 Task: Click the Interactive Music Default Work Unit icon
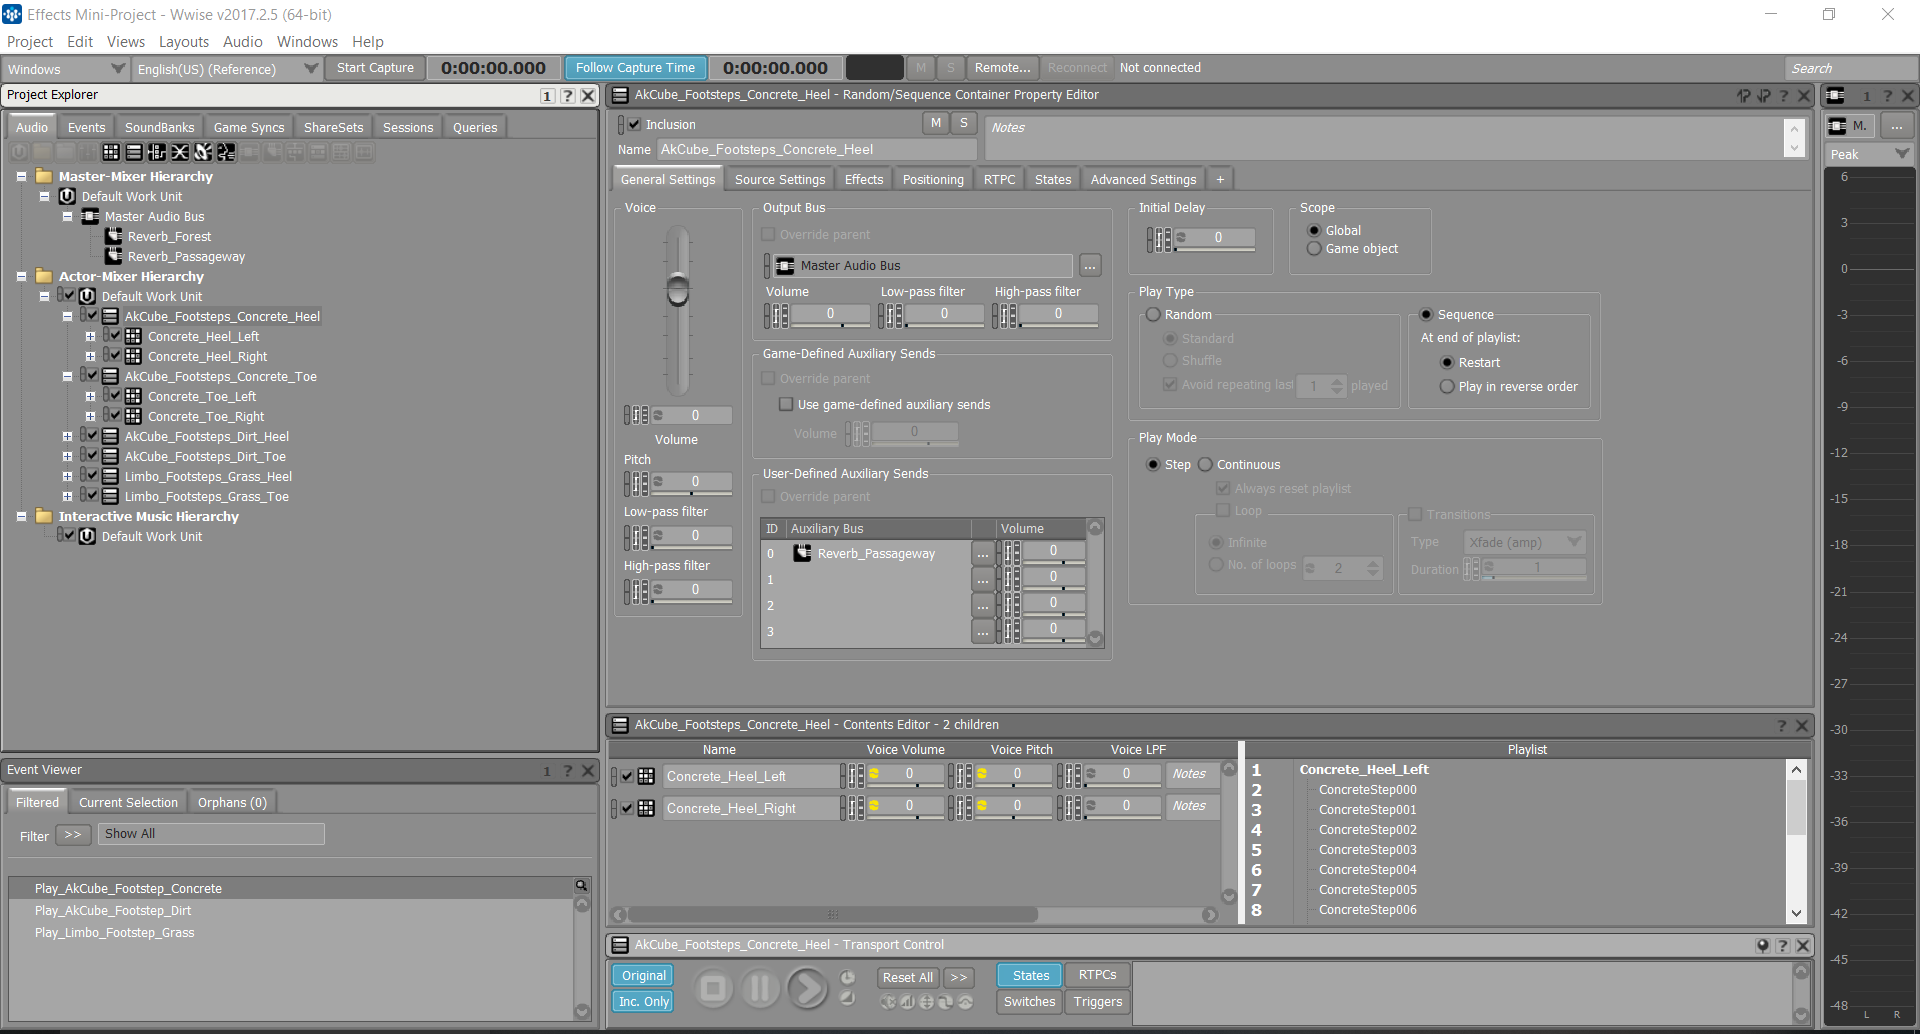point(87,536)
